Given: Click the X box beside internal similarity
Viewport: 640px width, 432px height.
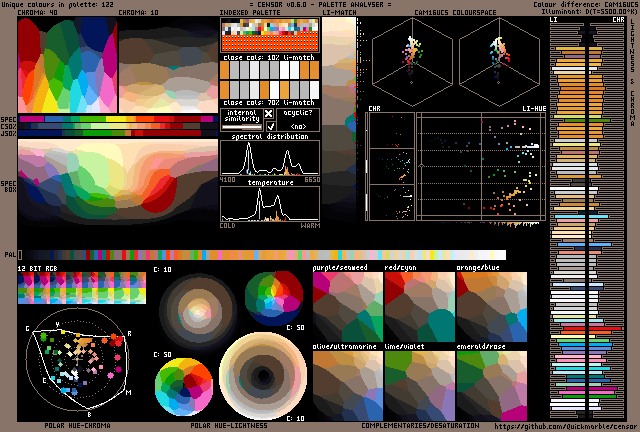Looking at the screenshot, I should pos(268,114).
